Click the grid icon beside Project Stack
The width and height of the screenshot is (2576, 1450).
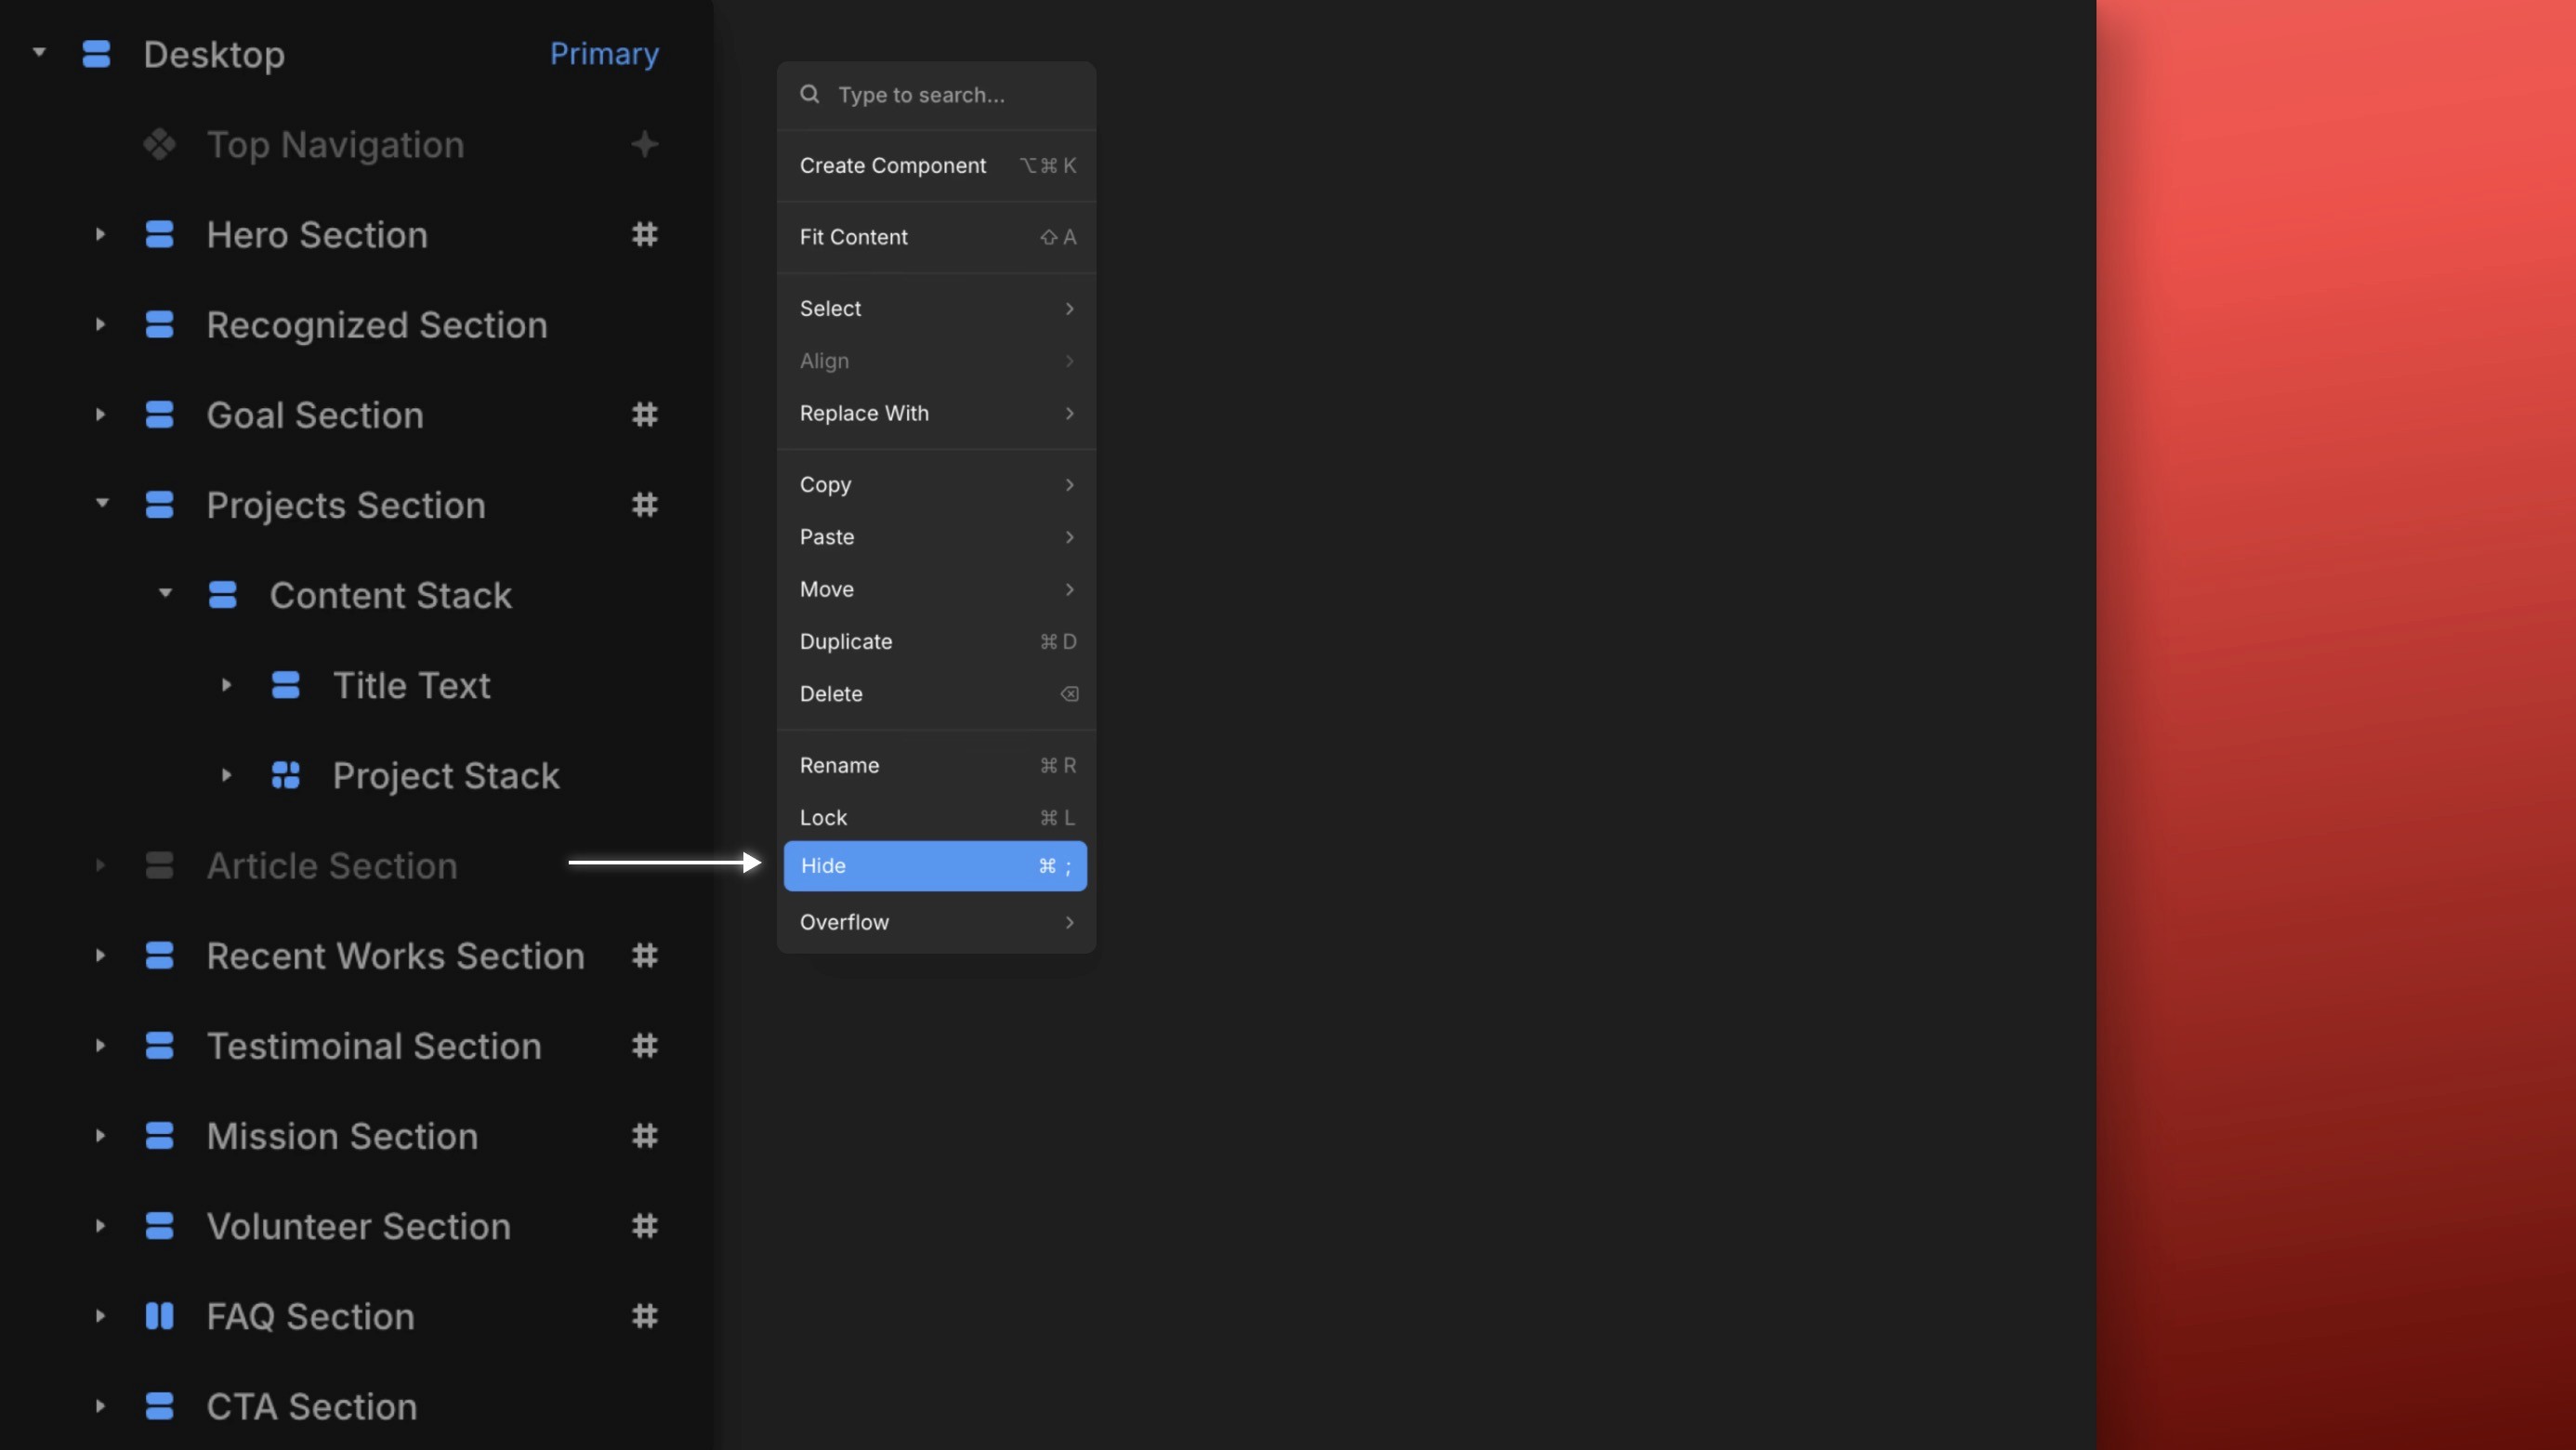pyautogui.click(x=285, y=775)
